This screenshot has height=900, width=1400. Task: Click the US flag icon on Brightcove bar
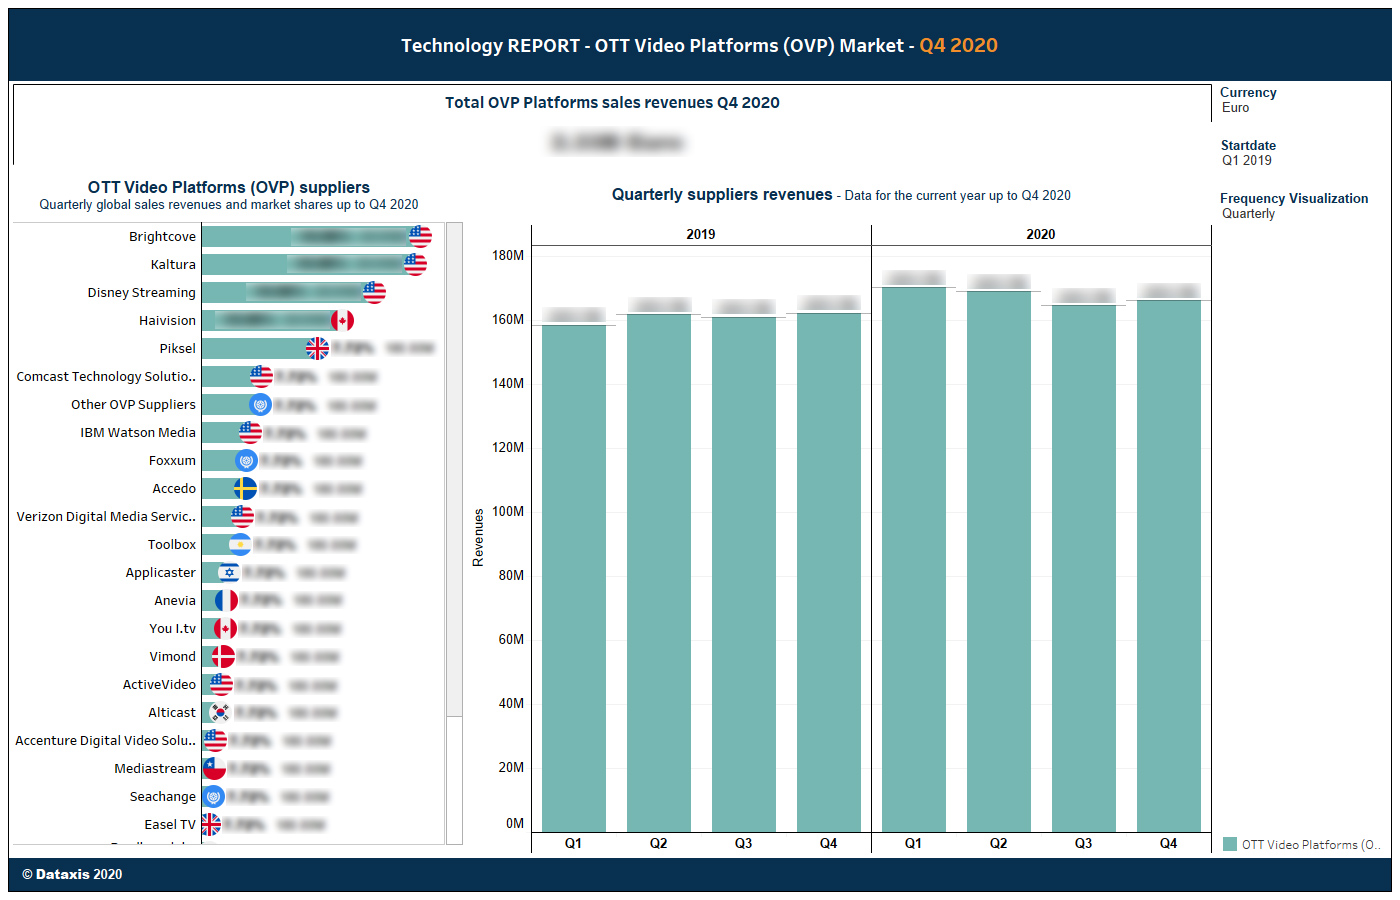point(421,236)
